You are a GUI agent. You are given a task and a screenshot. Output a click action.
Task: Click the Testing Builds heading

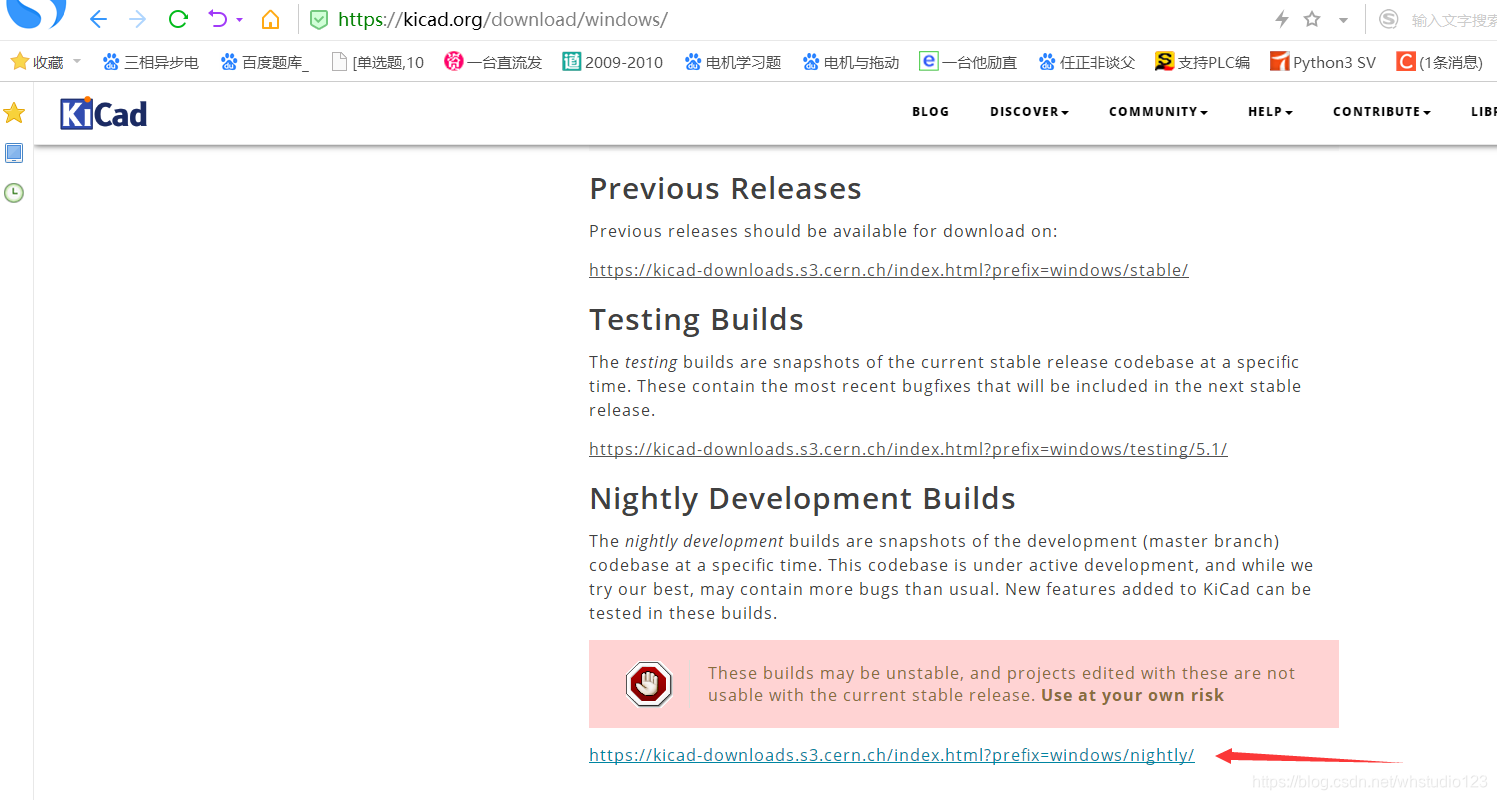coord(696,320)
